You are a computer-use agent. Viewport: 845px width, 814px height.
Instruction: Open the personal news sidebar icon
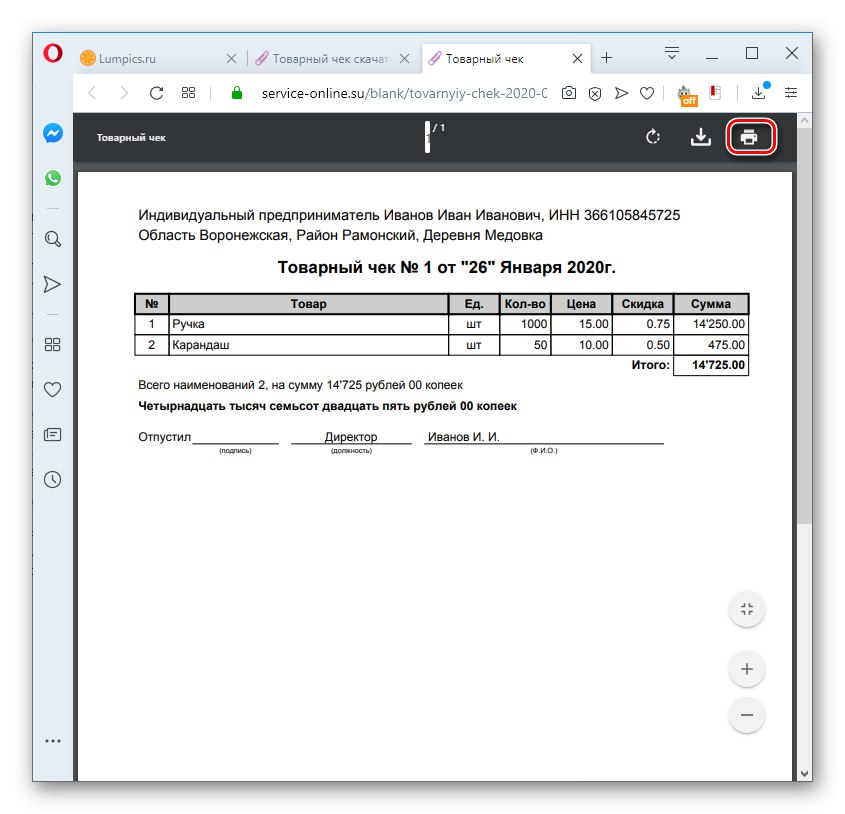tap(52, 434)
